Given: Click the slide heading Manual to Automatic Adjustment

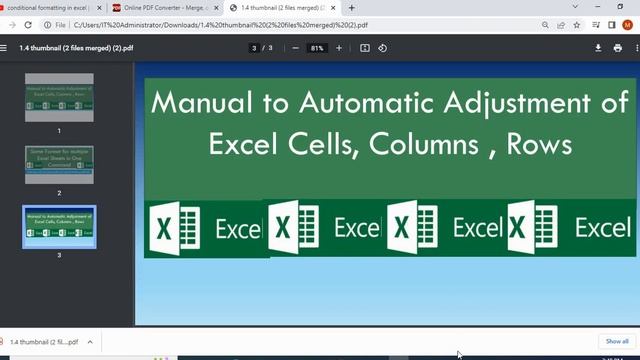Looking at the screenshot, I should (x=390, y=123).
